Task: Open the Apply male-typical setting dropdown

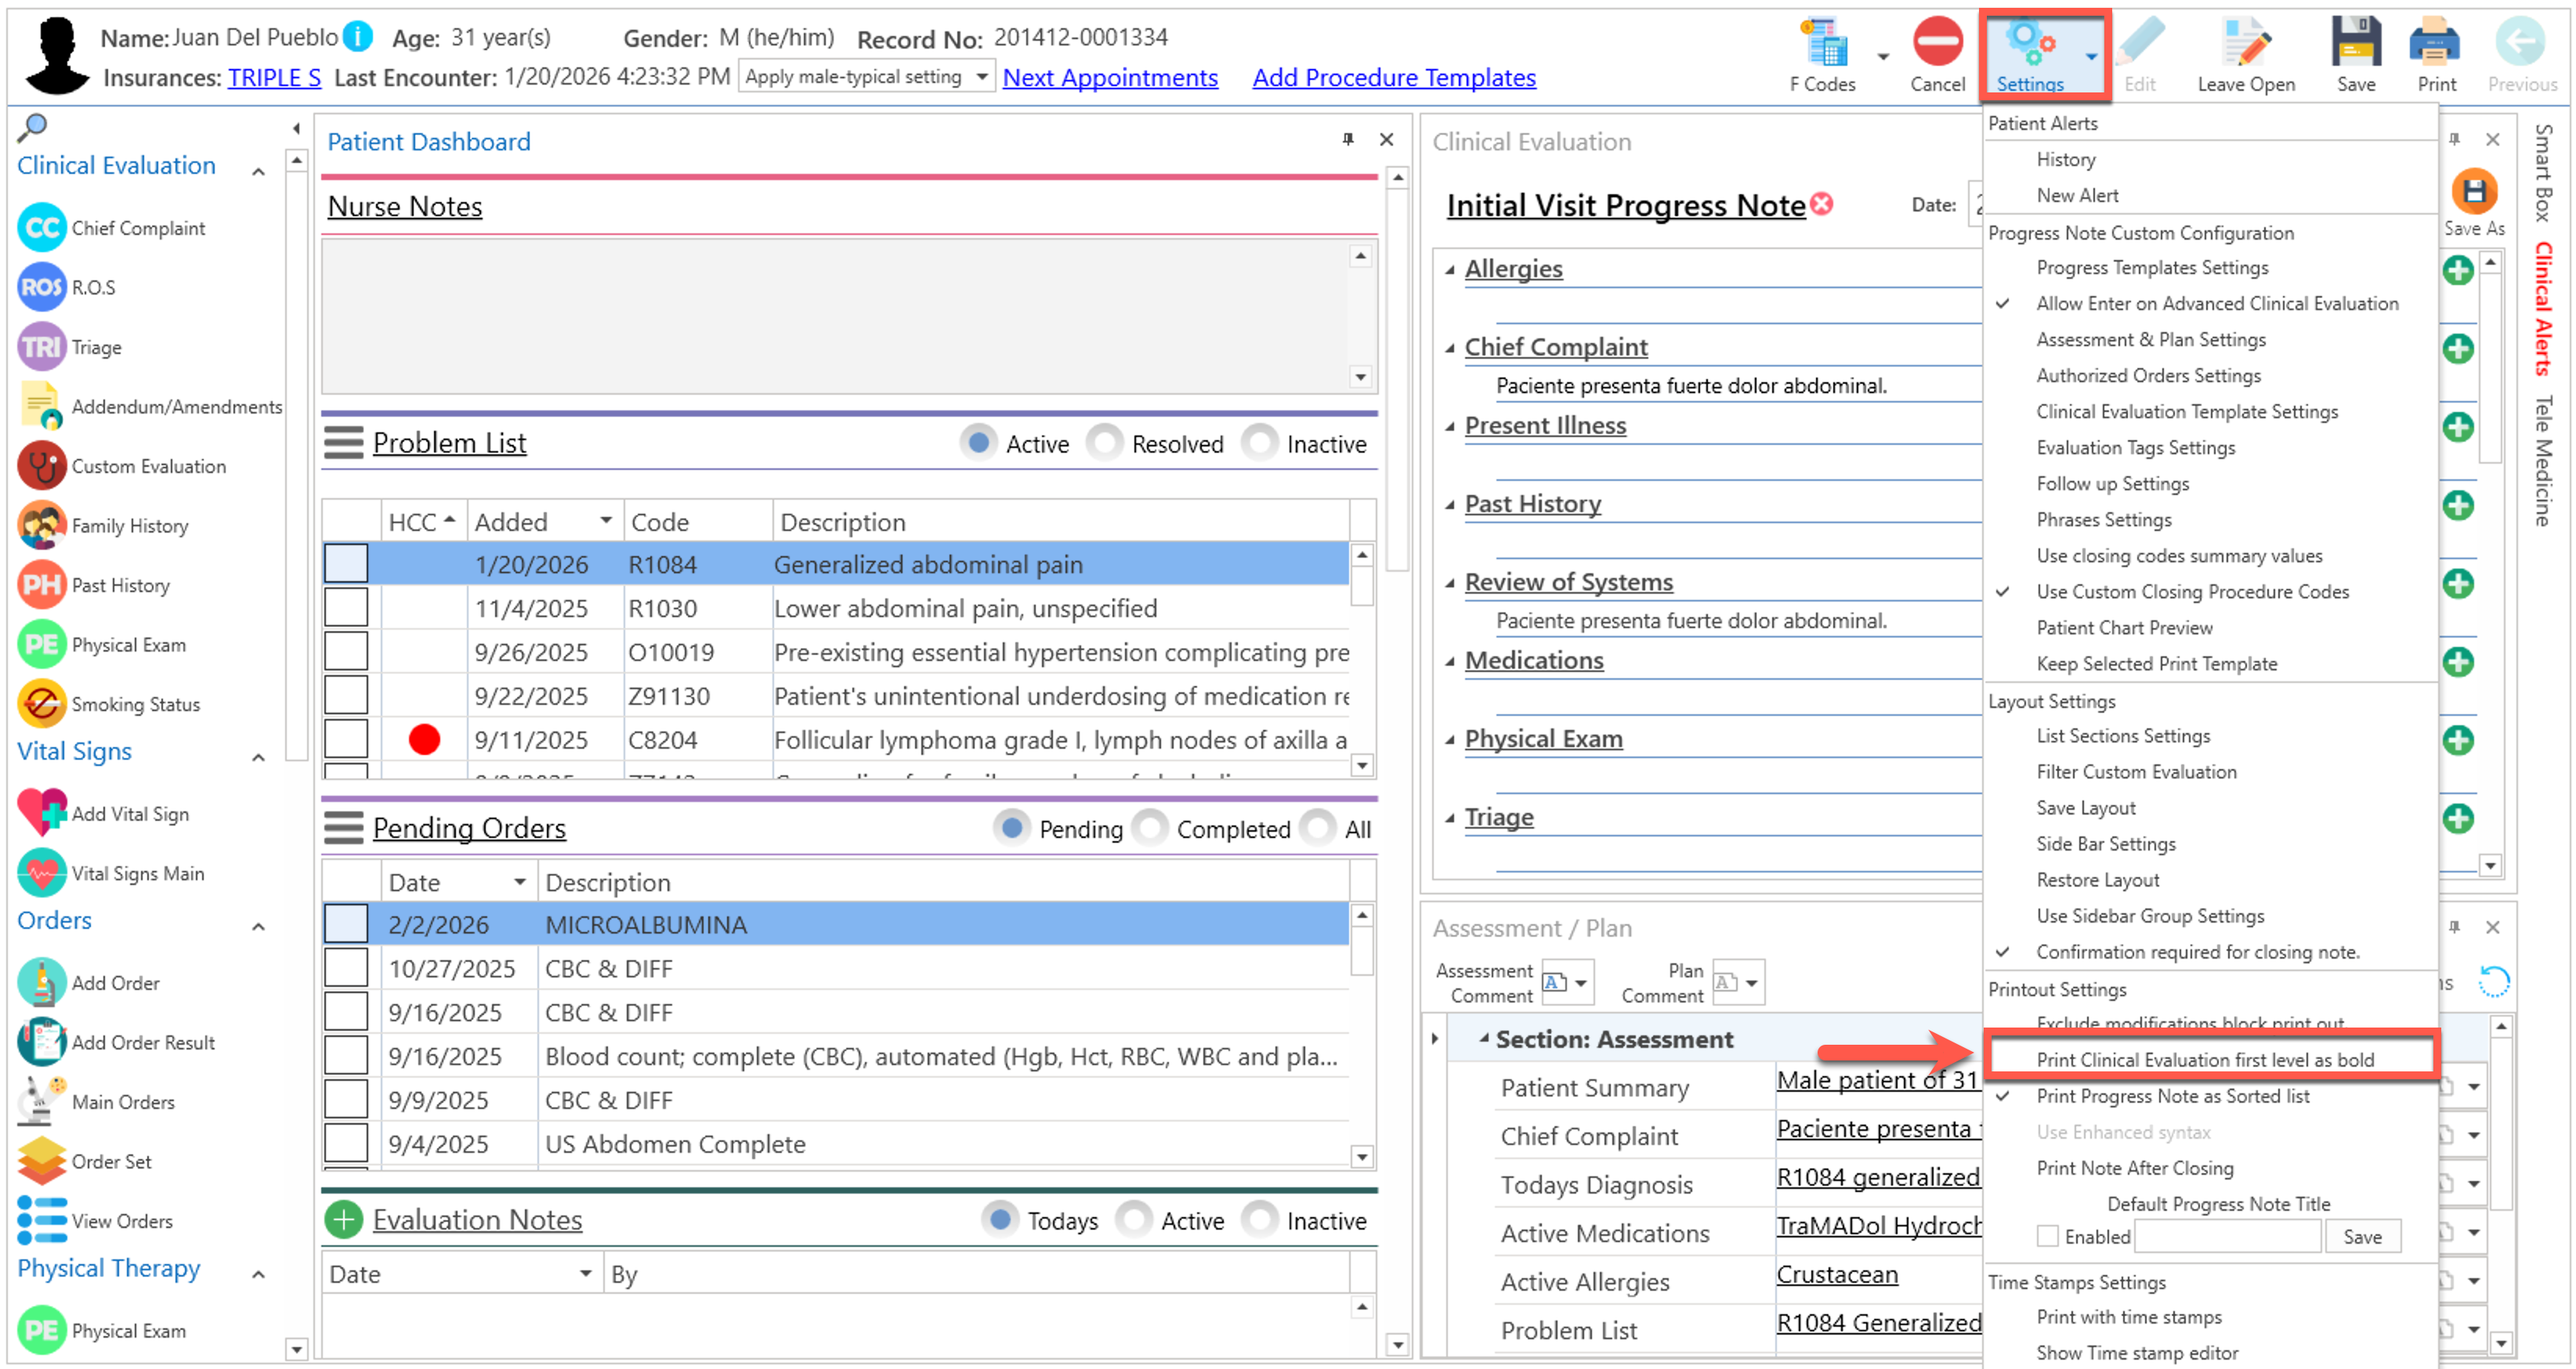Action: [982, 77]
